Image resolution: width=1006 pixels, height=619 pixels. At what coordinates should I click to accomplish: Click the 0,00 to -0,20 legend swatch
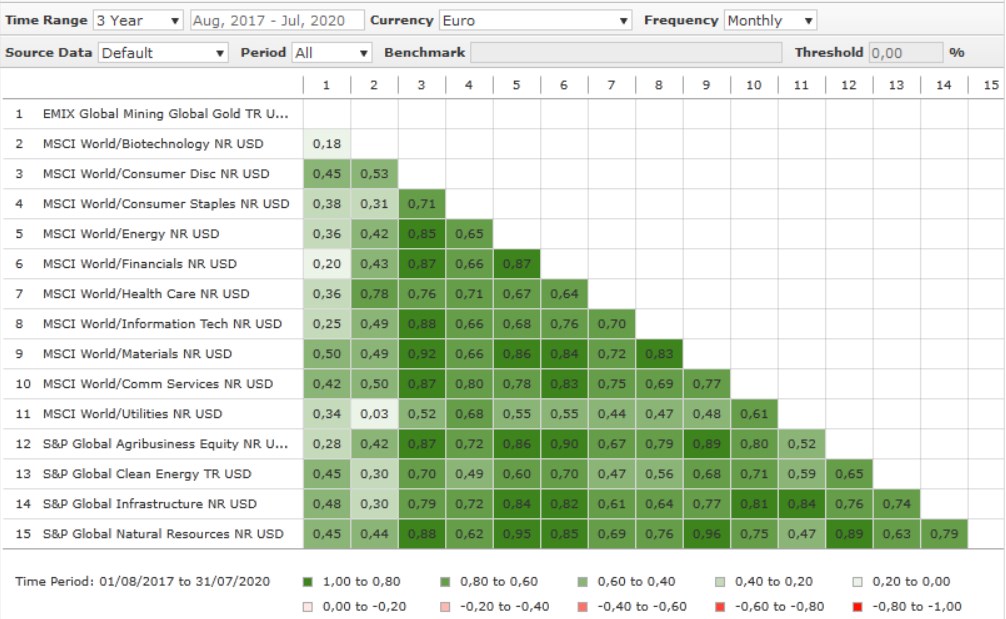coord(307,606)
